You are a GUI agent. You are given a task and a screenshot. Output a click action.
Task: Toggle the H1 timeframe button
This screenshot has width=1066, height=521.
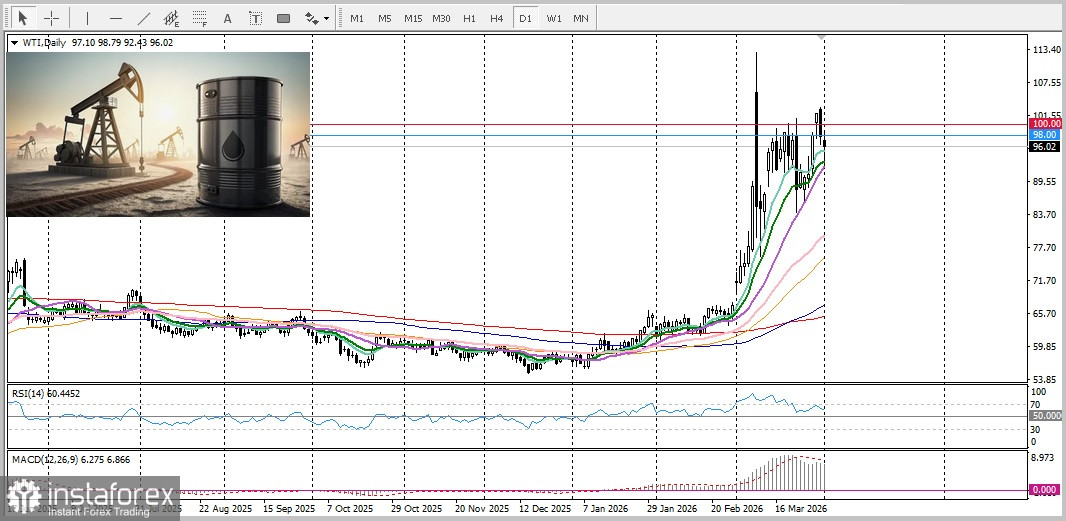[469, 18]
